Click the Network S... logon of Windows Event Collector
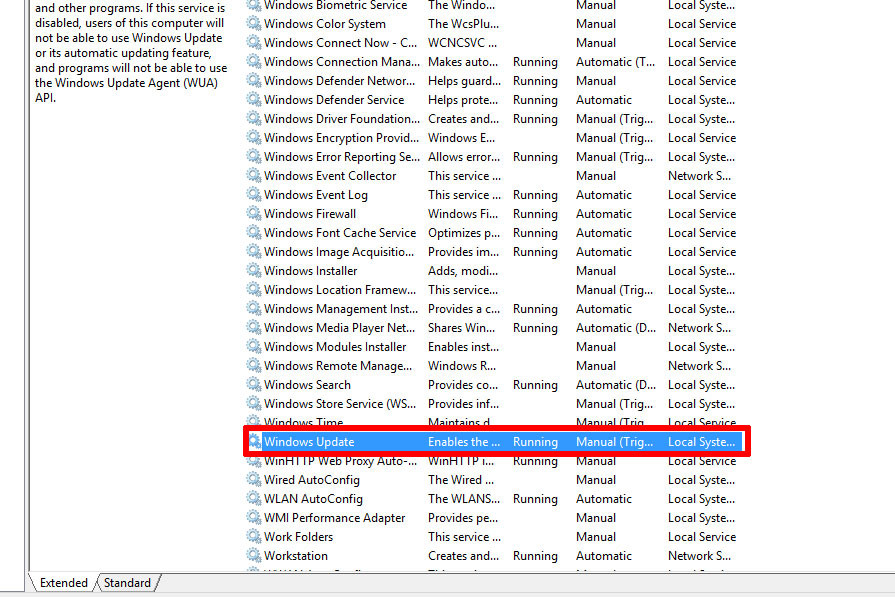 [699, 176]
